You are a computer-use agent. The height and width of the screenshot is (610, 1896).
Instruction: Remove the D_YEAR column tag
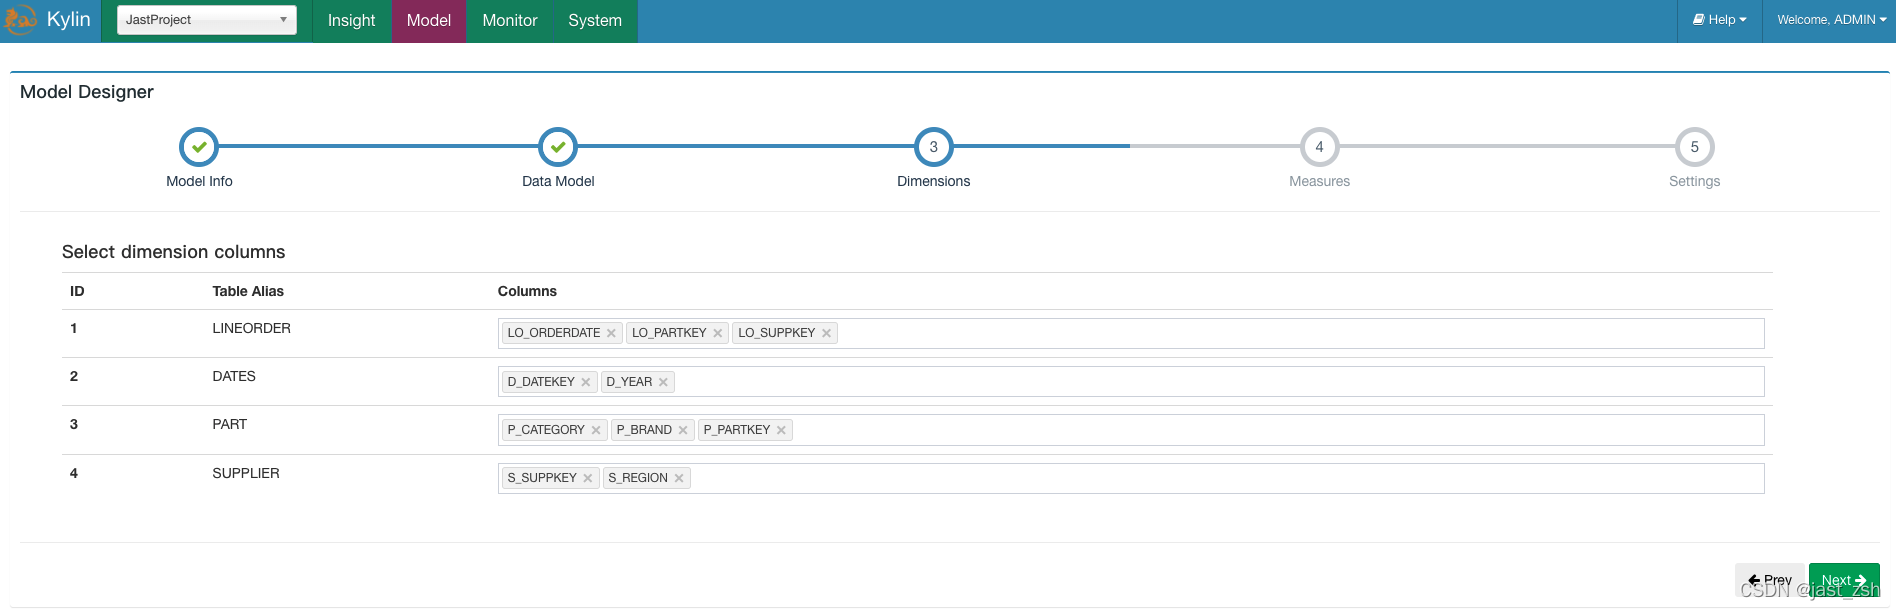(663, 382)
